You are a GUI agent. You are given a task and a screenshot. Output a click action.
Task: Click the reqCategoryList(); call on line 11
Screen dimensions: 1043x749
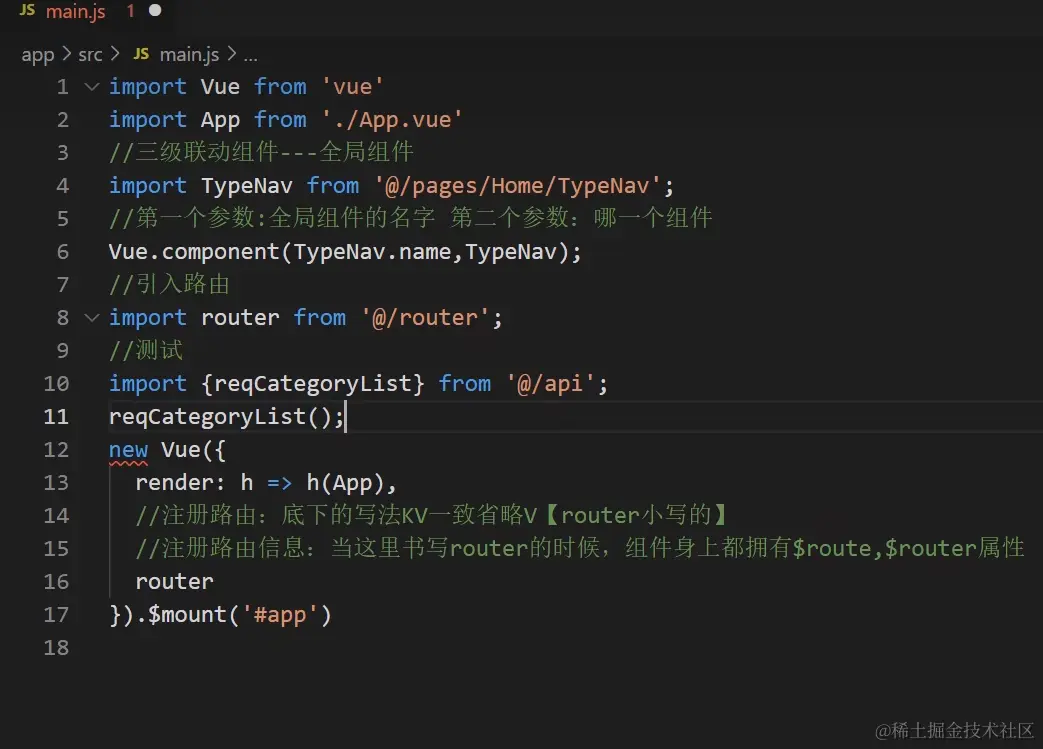[x=227, y=417]
